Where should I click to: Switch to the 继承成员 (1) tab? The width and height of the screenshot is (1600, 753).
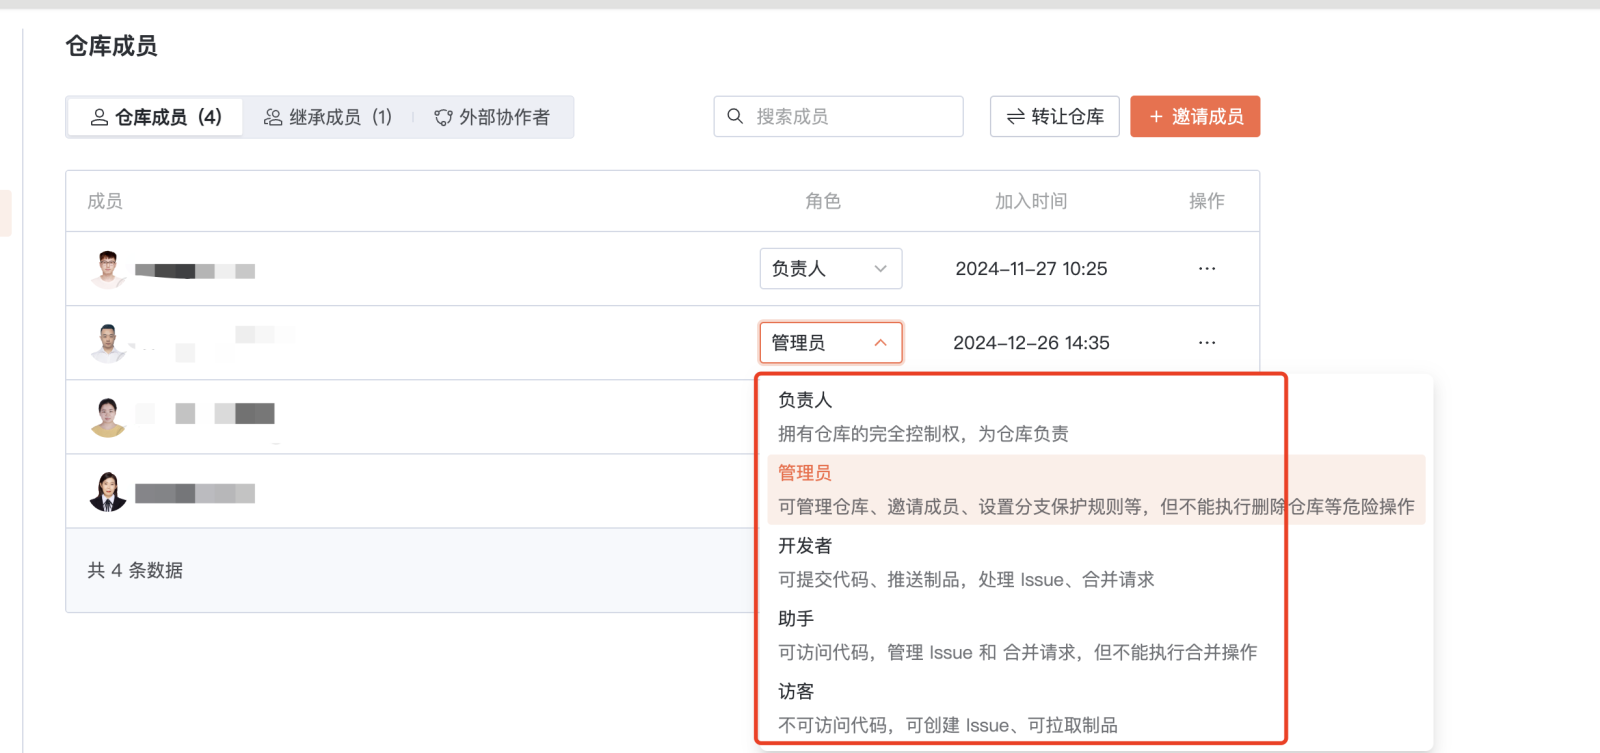click(x=328, y=117)
